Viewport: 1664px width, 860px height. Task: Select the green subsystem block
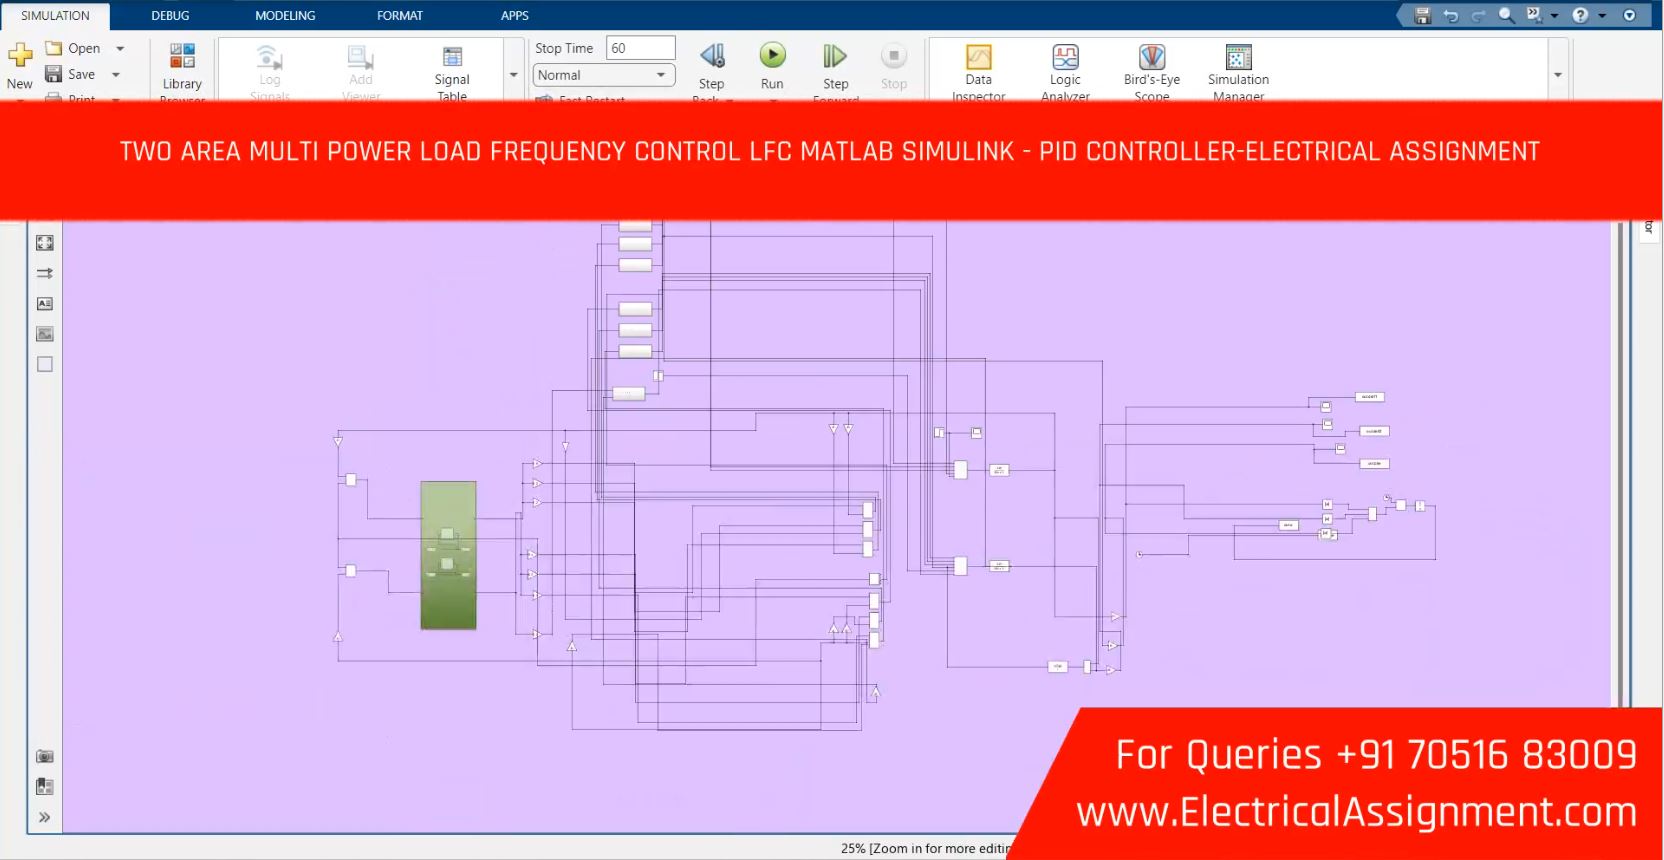[x=448, y=555]
